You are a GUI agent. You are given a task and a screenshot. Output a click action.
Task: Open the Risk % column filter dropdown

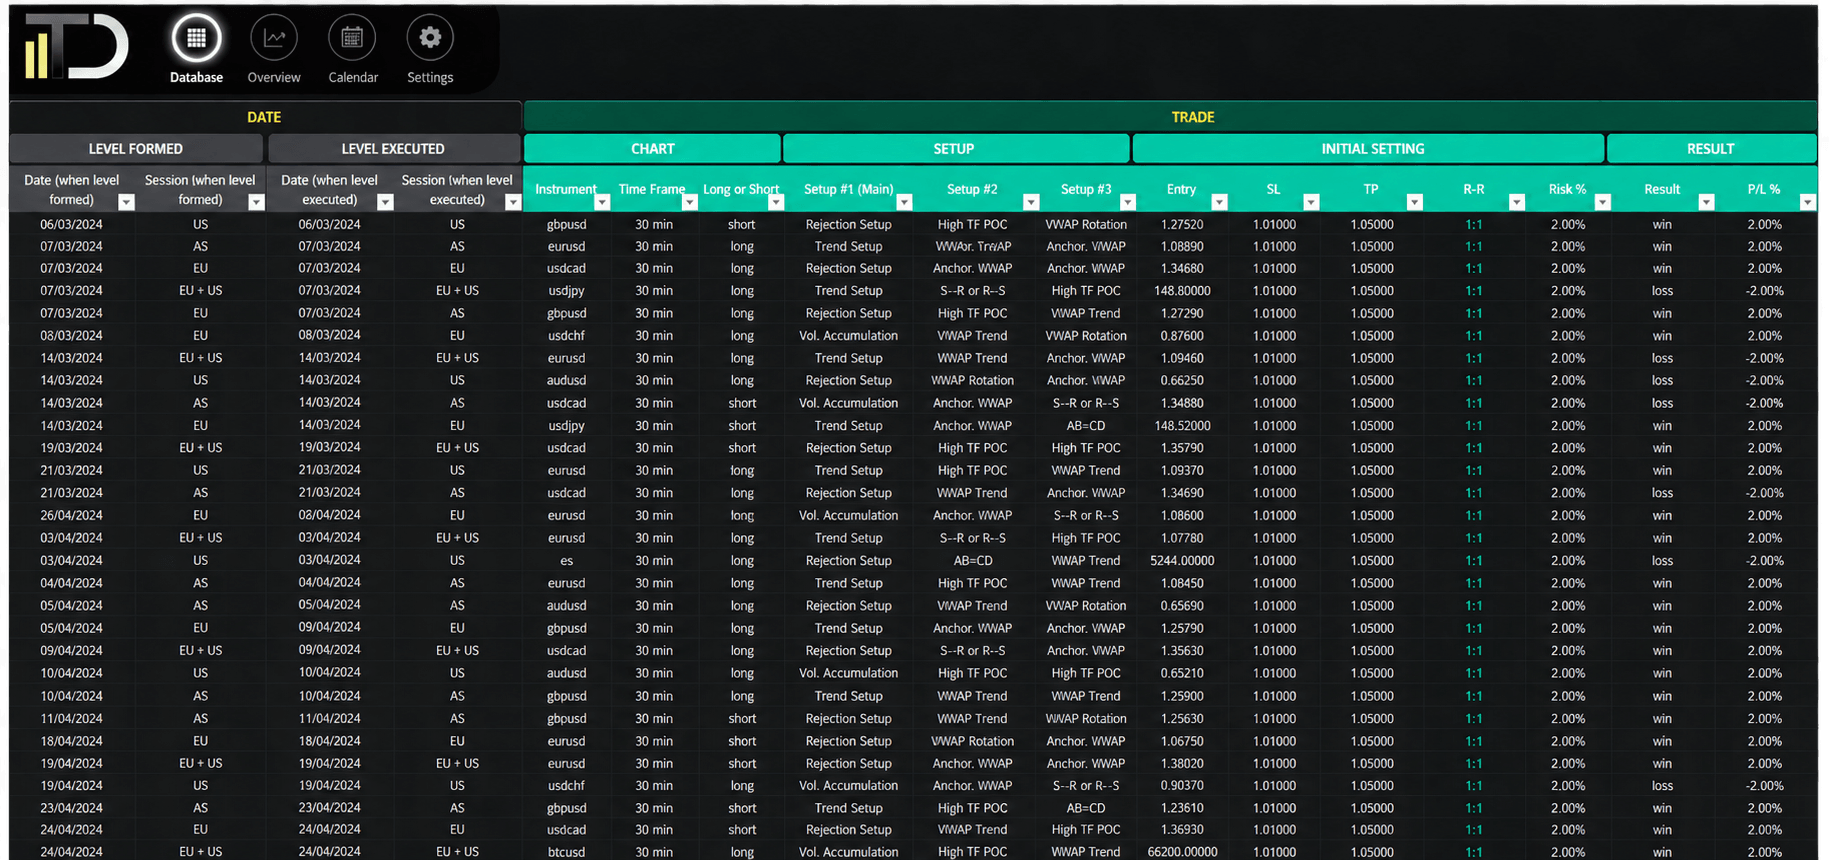click(x=1603, y=202)
